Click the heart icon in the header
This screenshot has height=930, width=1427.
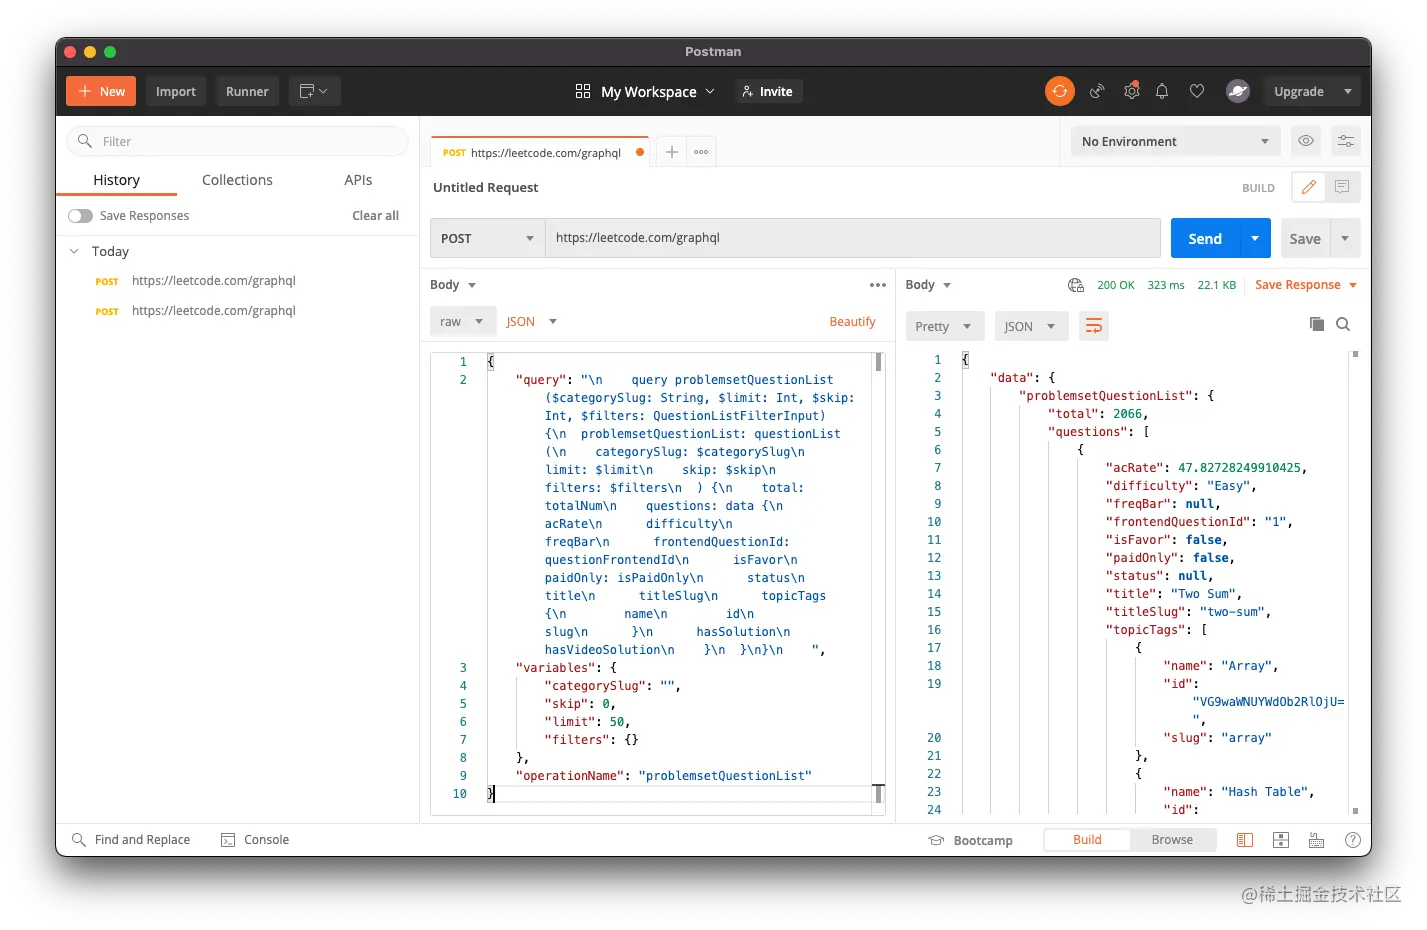click(1196, 91)
